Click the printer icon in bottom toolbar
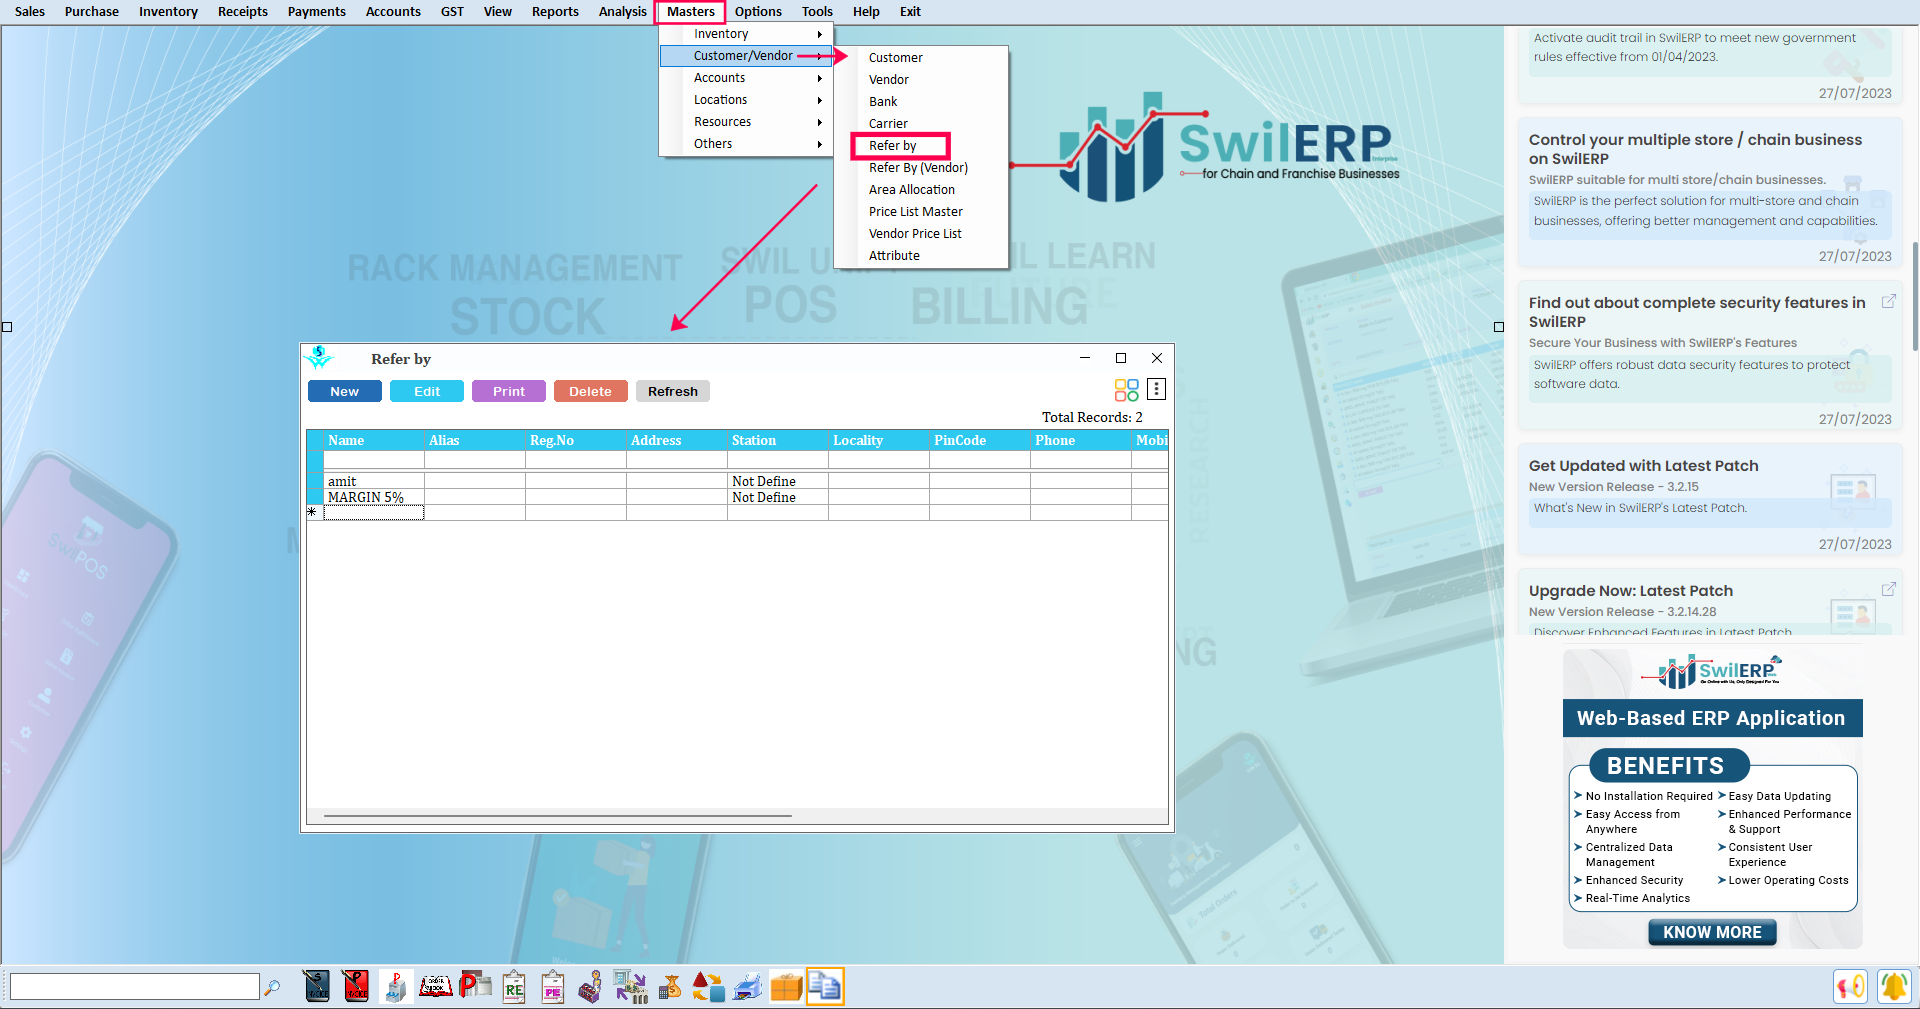This screenshot has width=1920, height=1009. [x=747, y=987]
